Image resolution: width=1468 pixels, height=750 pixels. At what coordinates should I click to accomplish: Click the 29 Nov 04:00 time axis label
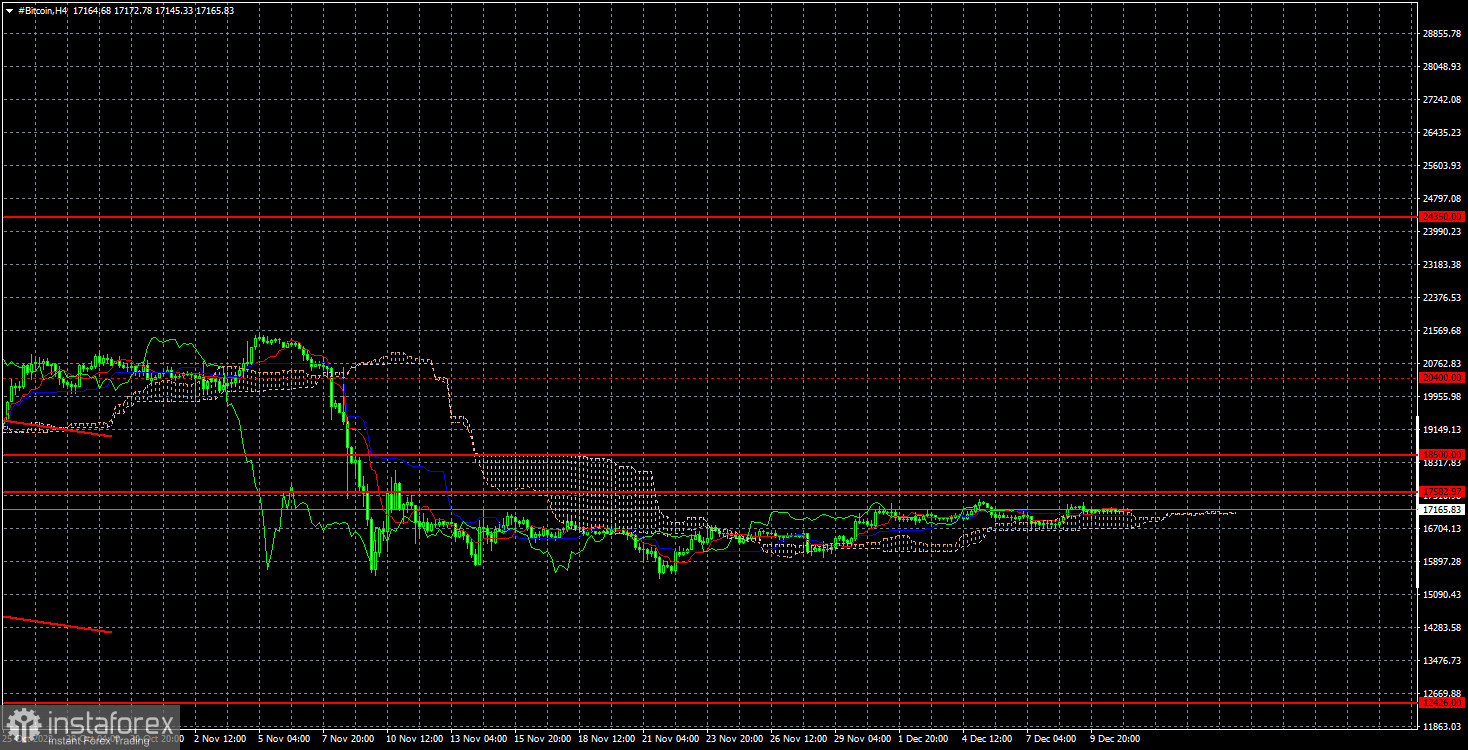coord(862,739)
